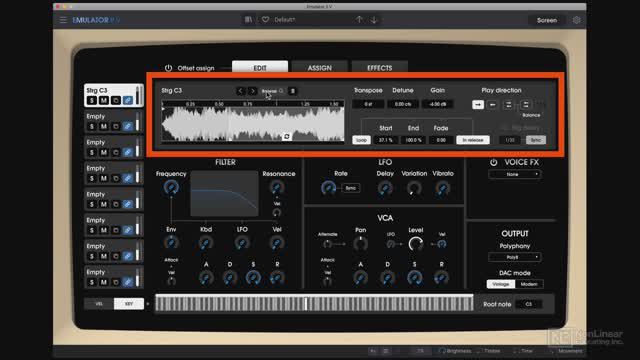This screenshot has width=640, height=360.
Task: Set play direction to reverse arrow
Action: click(492, 104)
